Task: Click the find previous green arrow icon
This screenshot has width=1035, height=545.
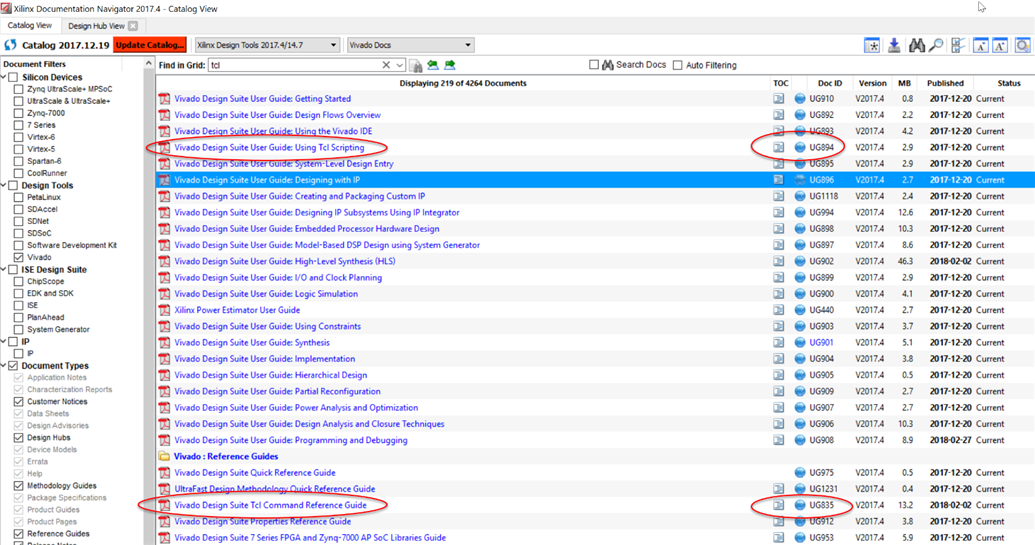Action: click(x=433, y=65)
